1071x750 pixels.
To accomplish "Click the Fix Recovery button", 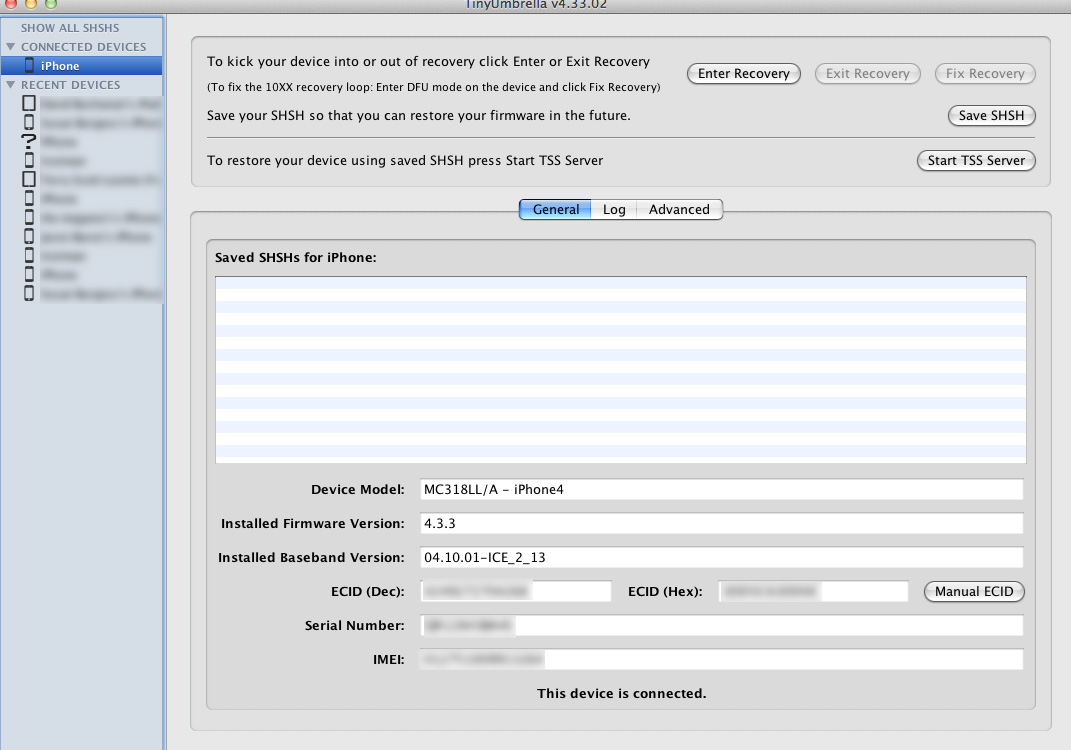I will tap(985, 74).
